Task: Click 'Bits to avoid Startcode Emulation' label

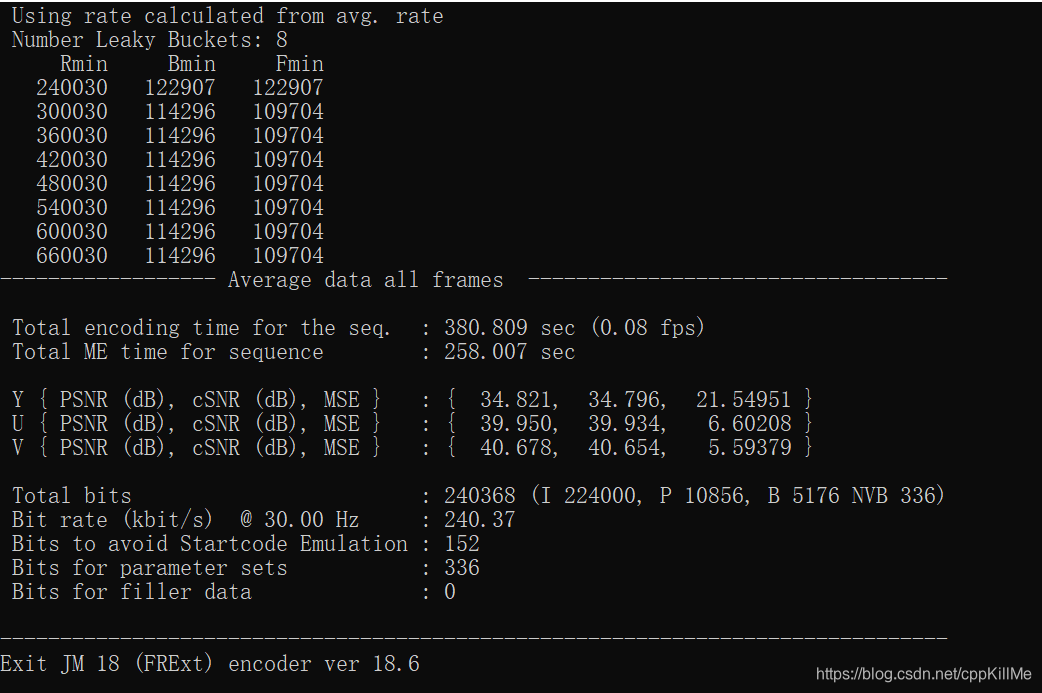Action: (x=209, y=544)
